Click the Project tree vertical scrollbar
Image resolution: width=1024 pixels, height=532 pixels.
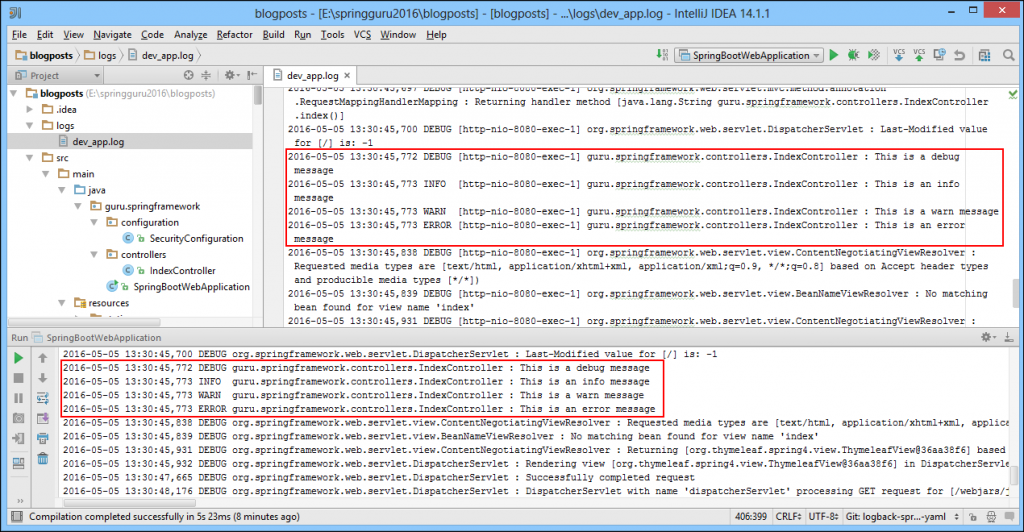258,95
